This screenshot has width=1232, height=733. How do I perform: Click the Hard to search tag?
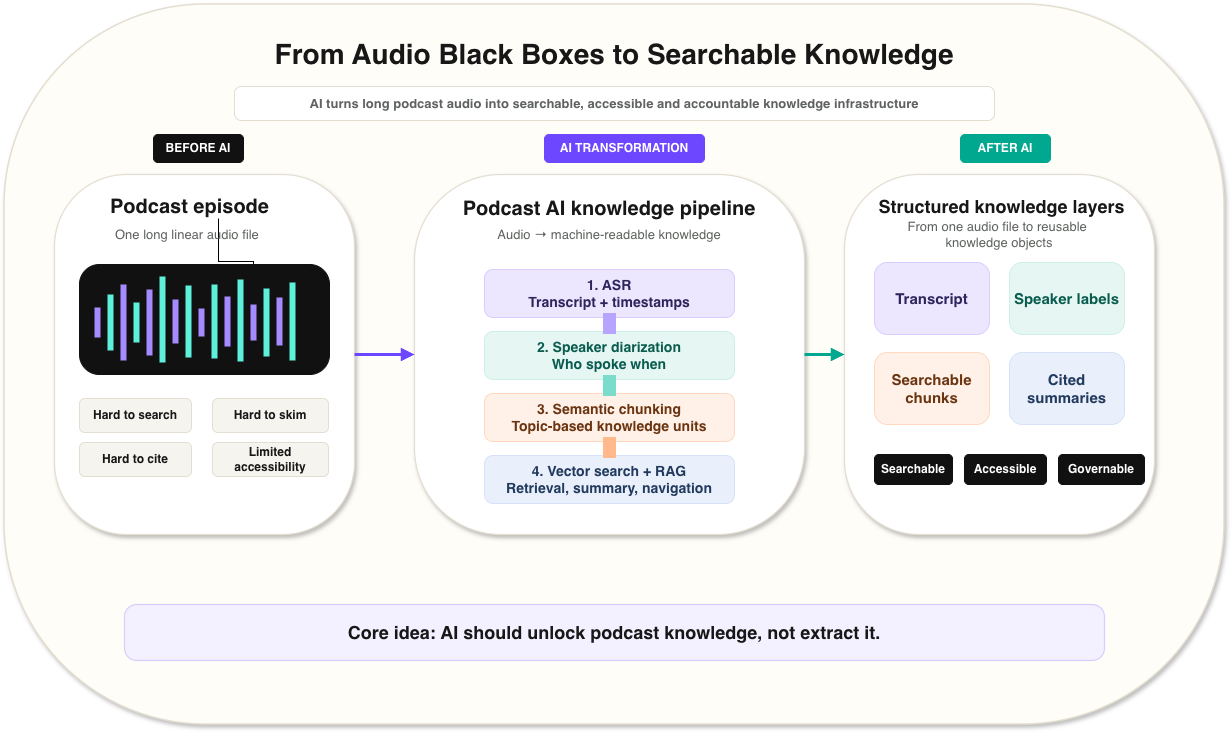135,415
